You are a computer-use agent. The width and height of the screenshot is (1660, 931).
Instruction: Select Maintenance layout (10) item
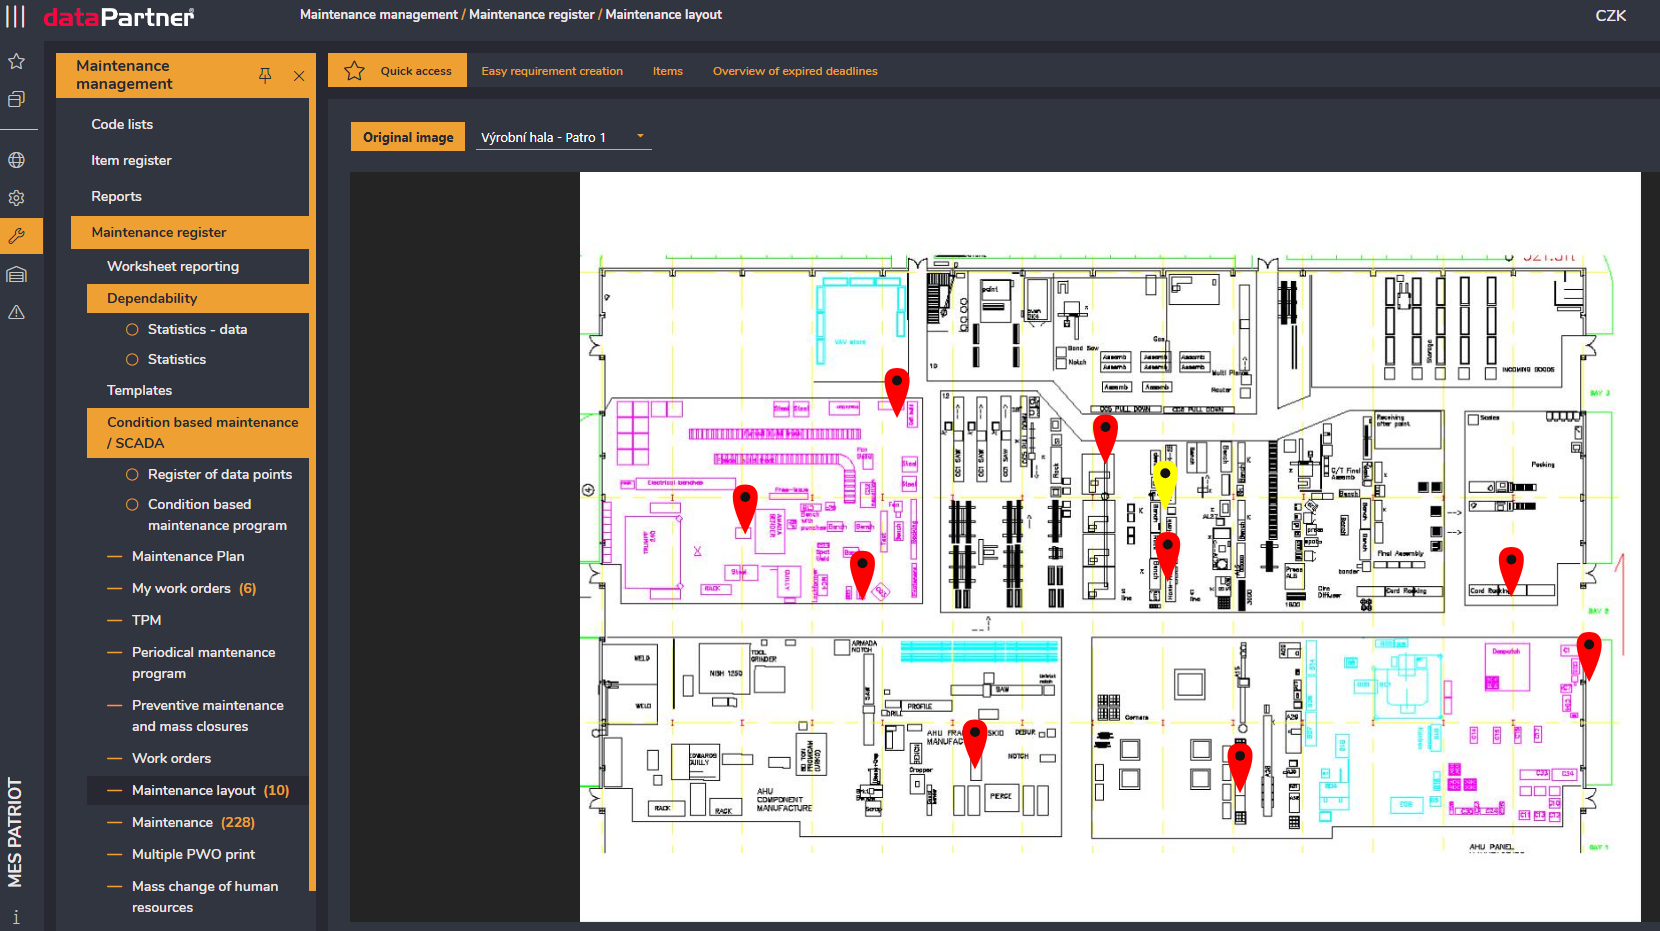pos(198,790)
